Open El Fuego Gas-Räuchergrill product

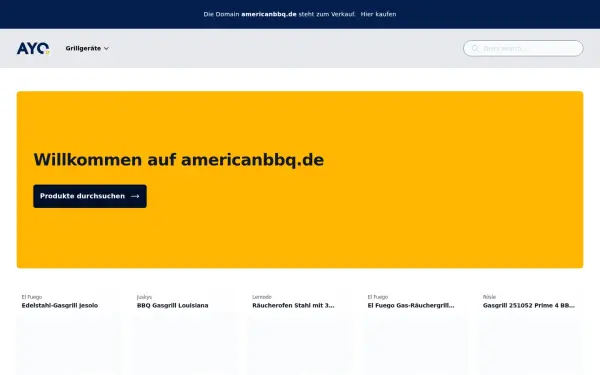(x=411, y=305)
